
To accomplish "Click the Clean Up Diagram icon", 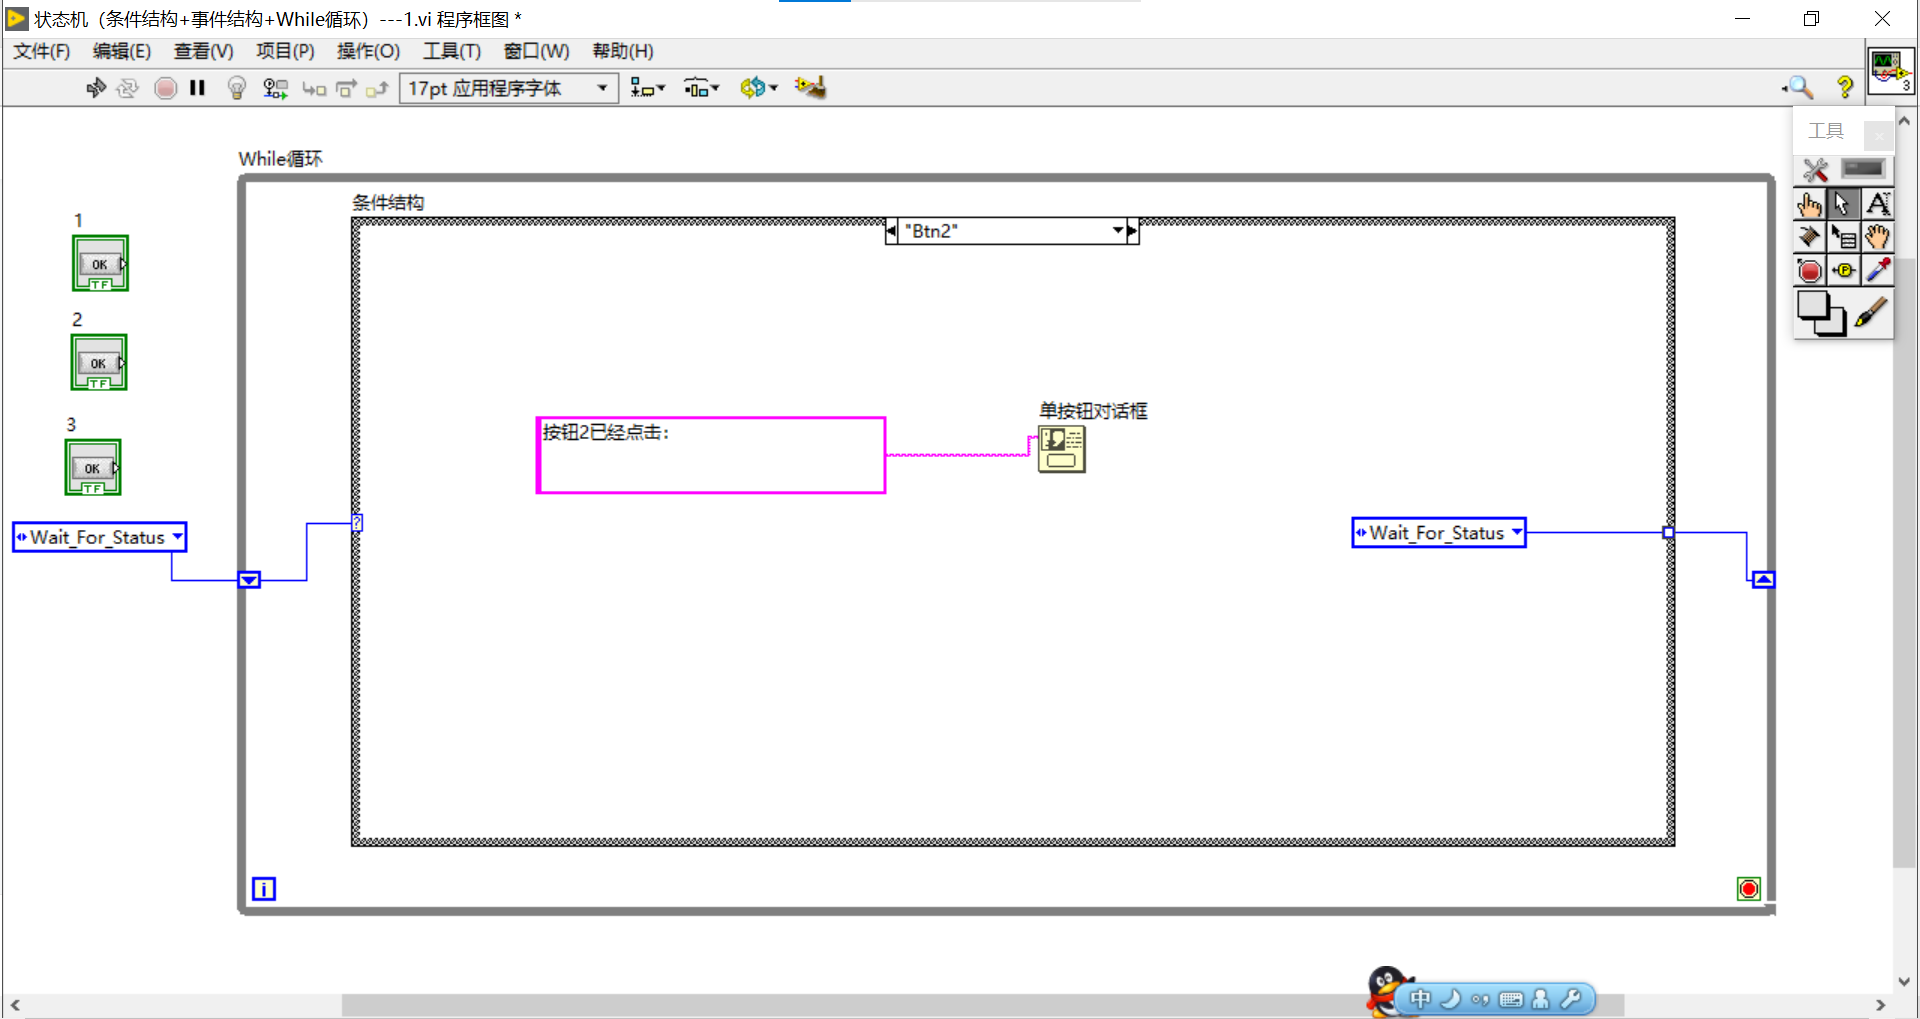I will coord(810,88).
